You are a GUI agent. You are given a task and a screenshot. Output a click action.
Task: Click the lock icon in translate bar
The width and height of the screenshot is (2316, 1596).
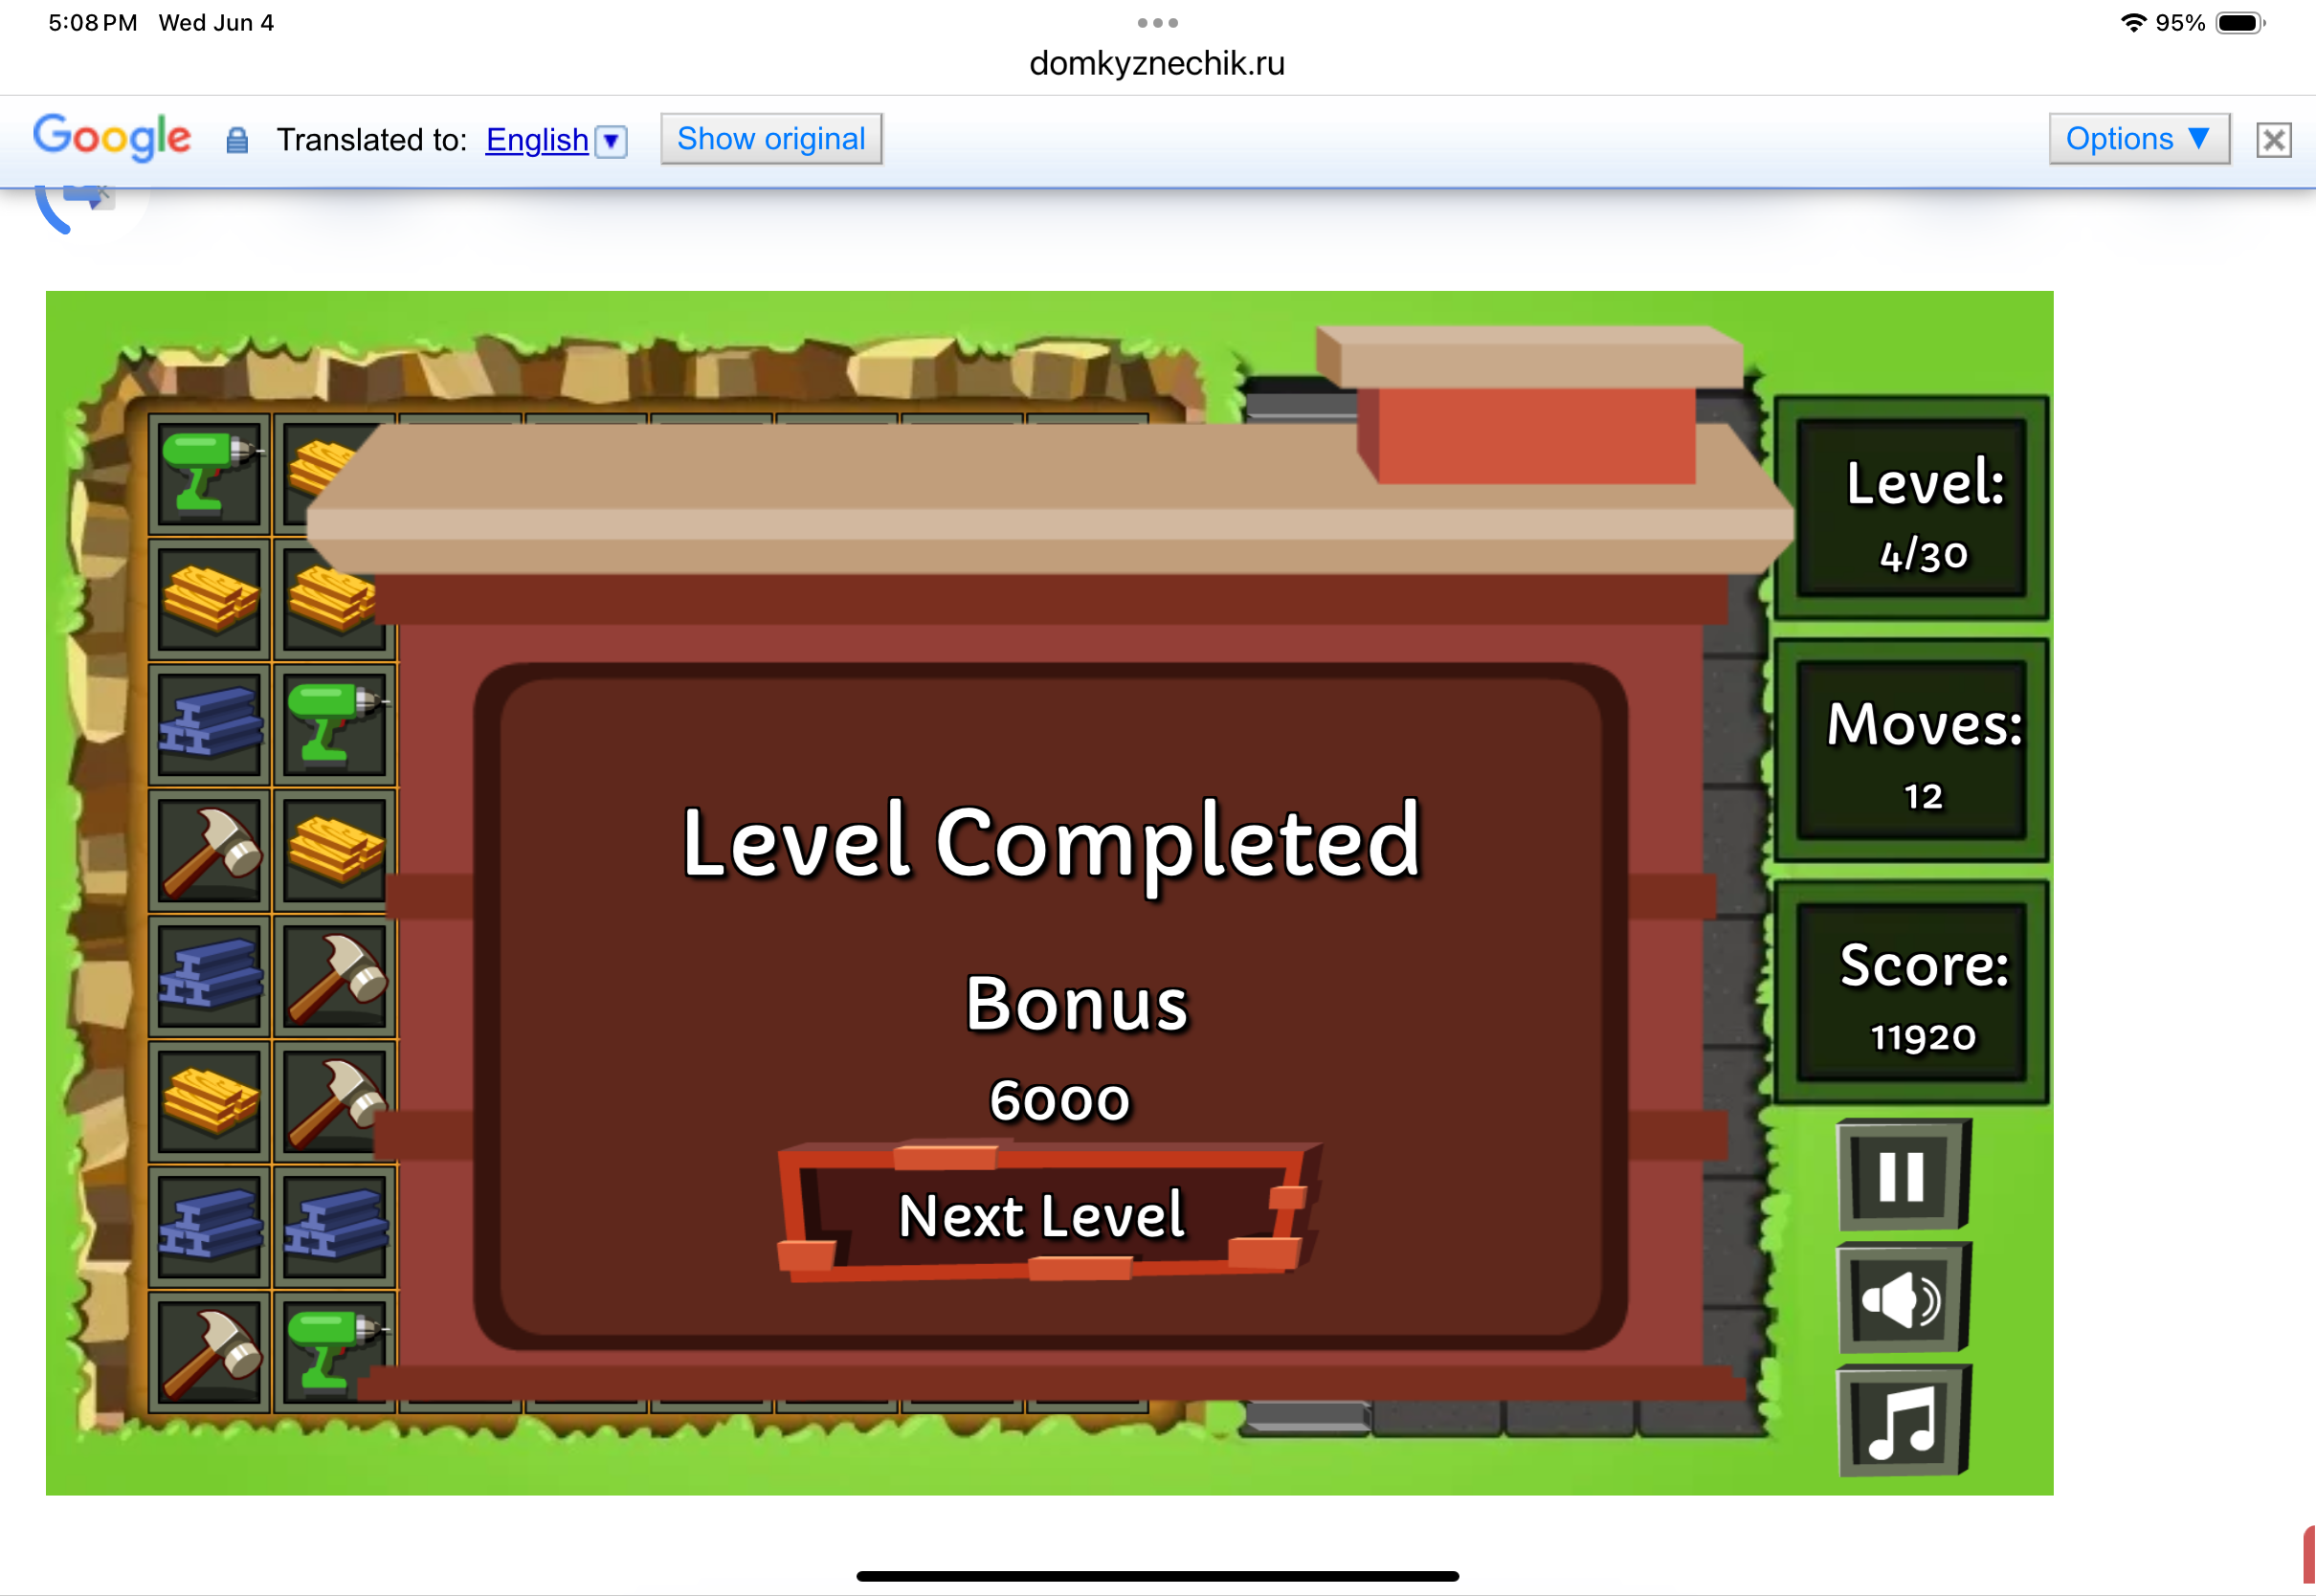237,140
